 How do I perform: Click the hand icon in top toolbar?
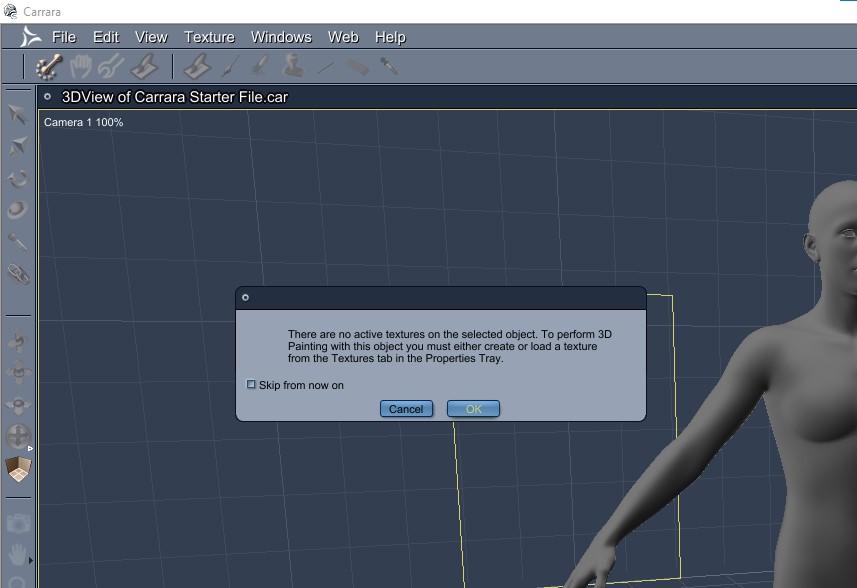coord(81,67)
